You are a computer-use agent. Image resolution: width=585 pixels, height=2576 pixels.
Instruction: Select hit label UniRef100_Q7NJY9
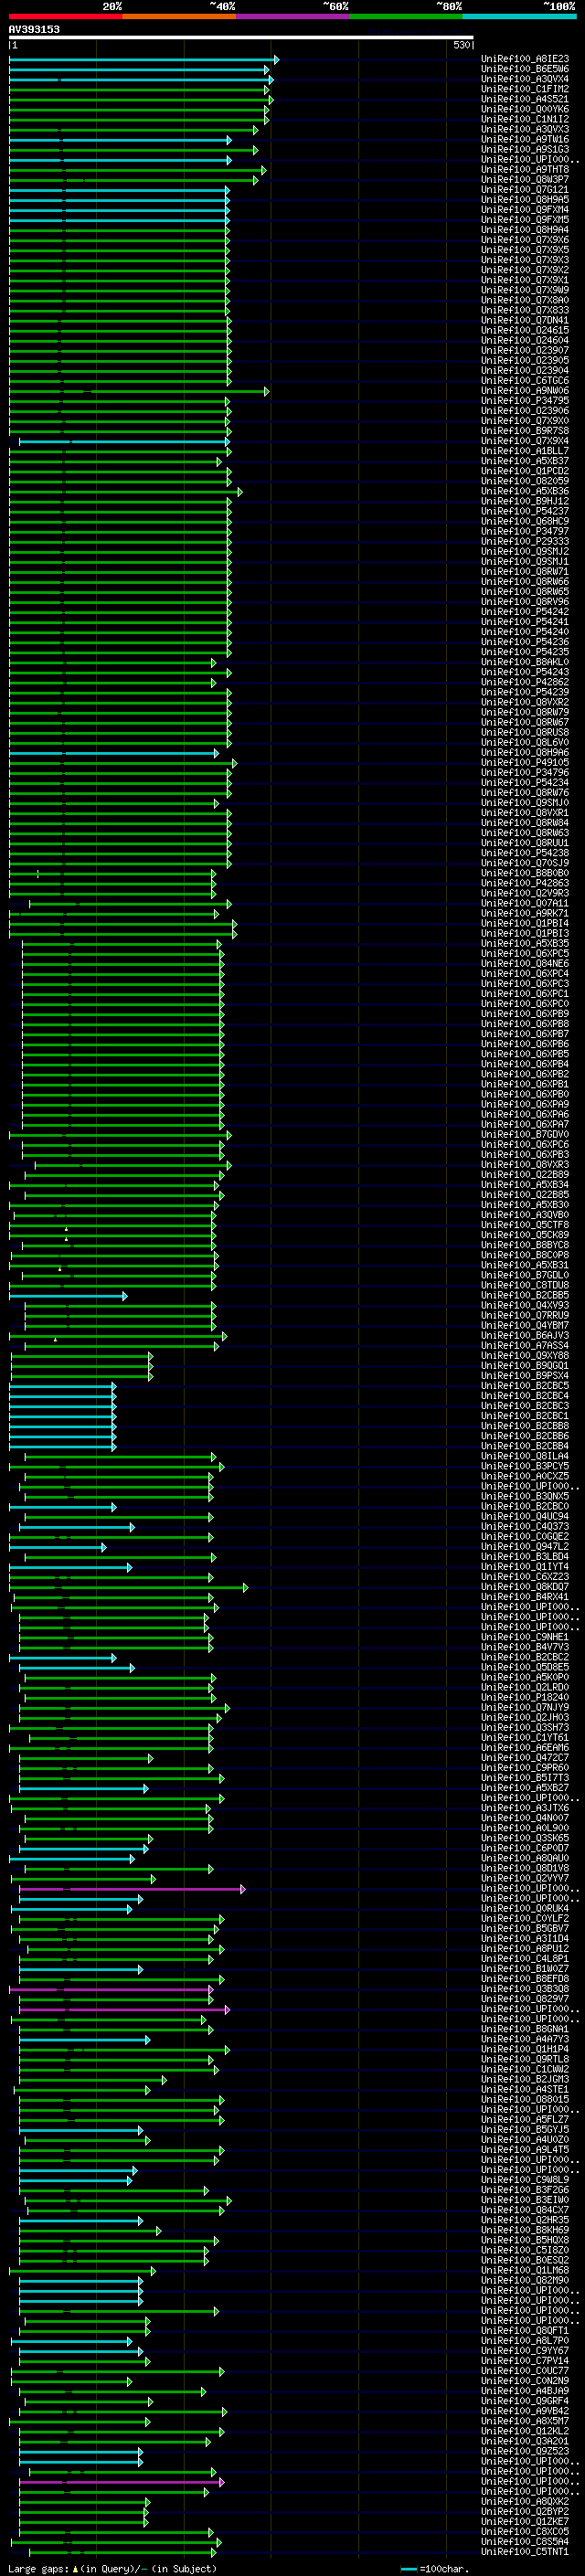click(525, 1707)
